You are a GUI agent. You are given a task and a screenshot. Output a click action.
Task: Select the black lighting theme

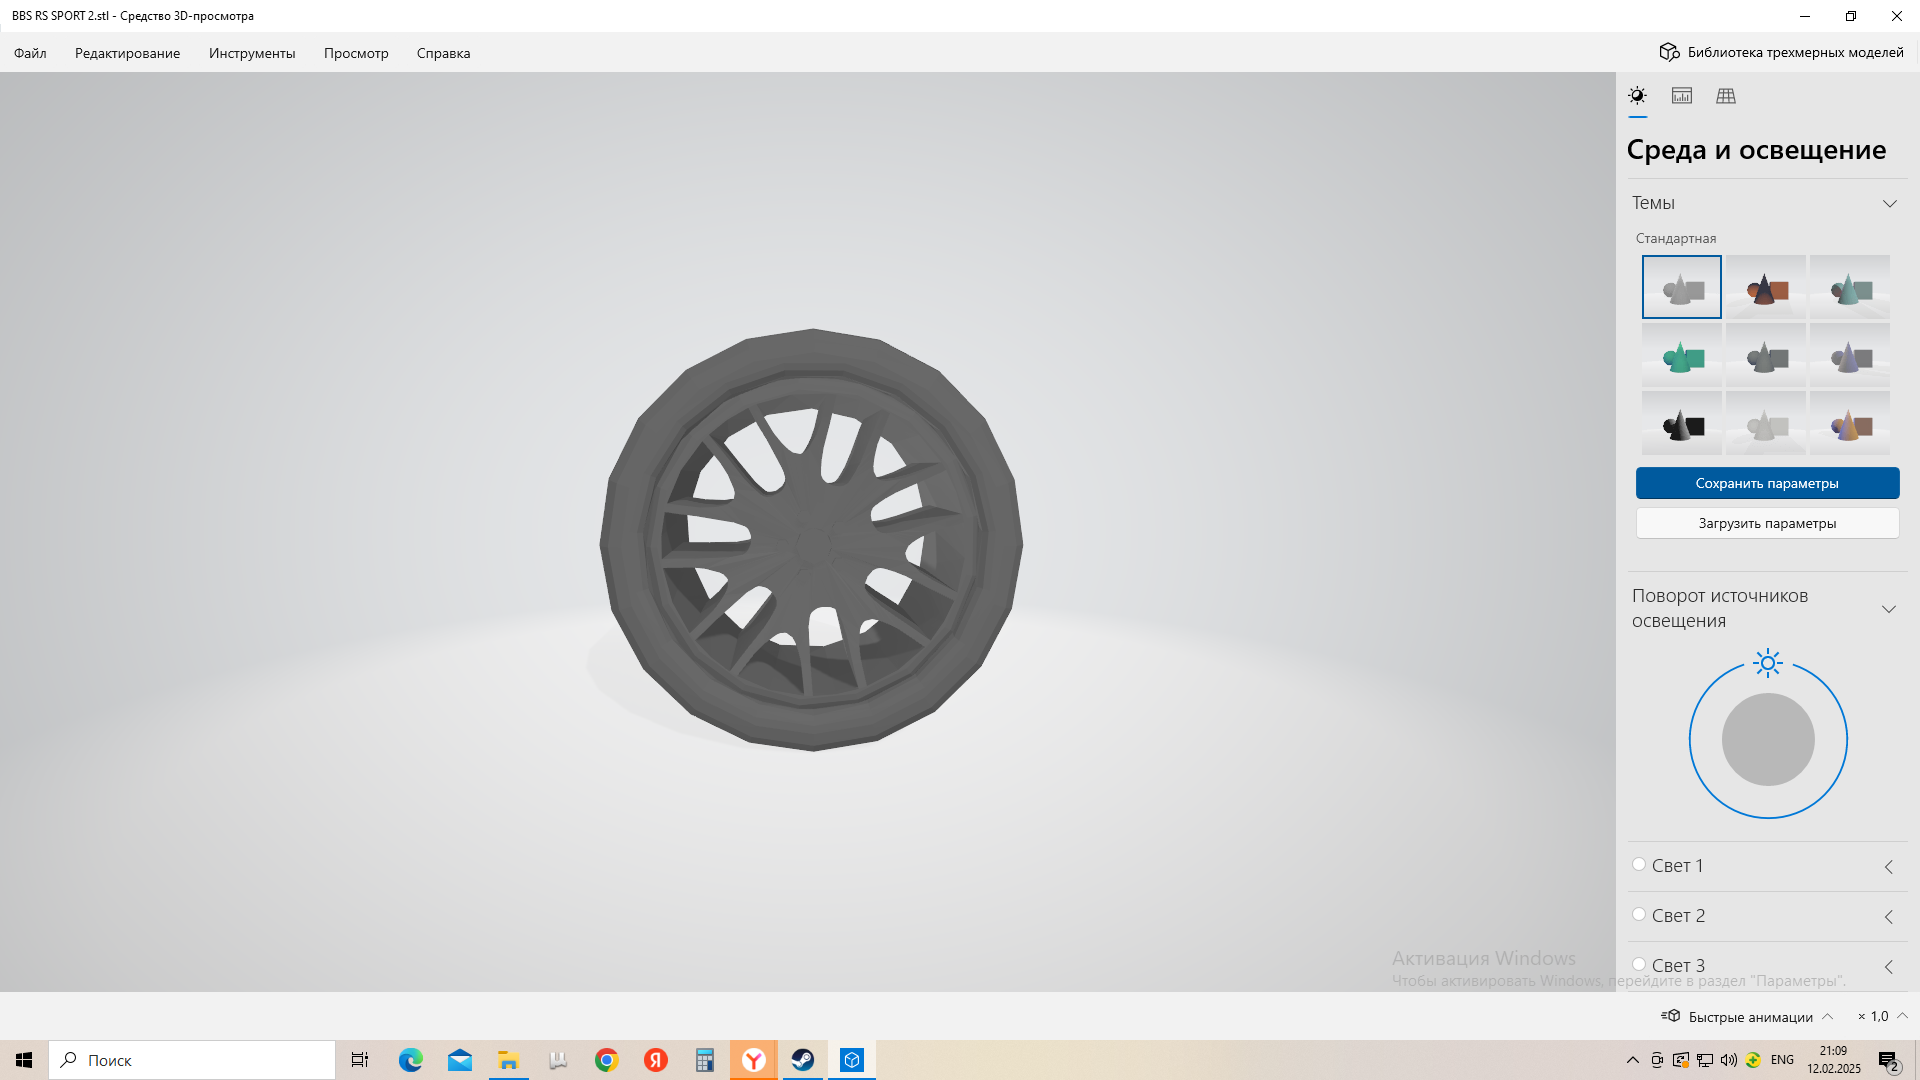click(x=1682, y=423)
